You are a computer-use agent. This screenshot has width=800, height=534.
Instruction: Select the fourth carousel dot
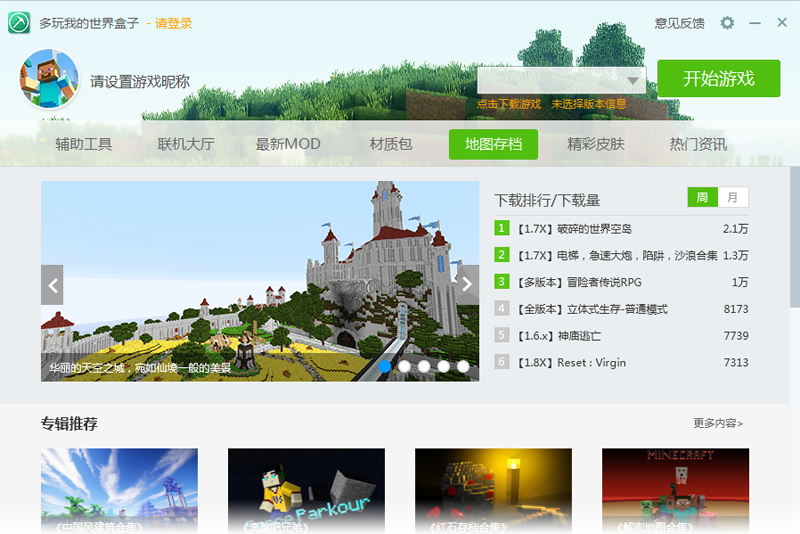coord(443,366)
